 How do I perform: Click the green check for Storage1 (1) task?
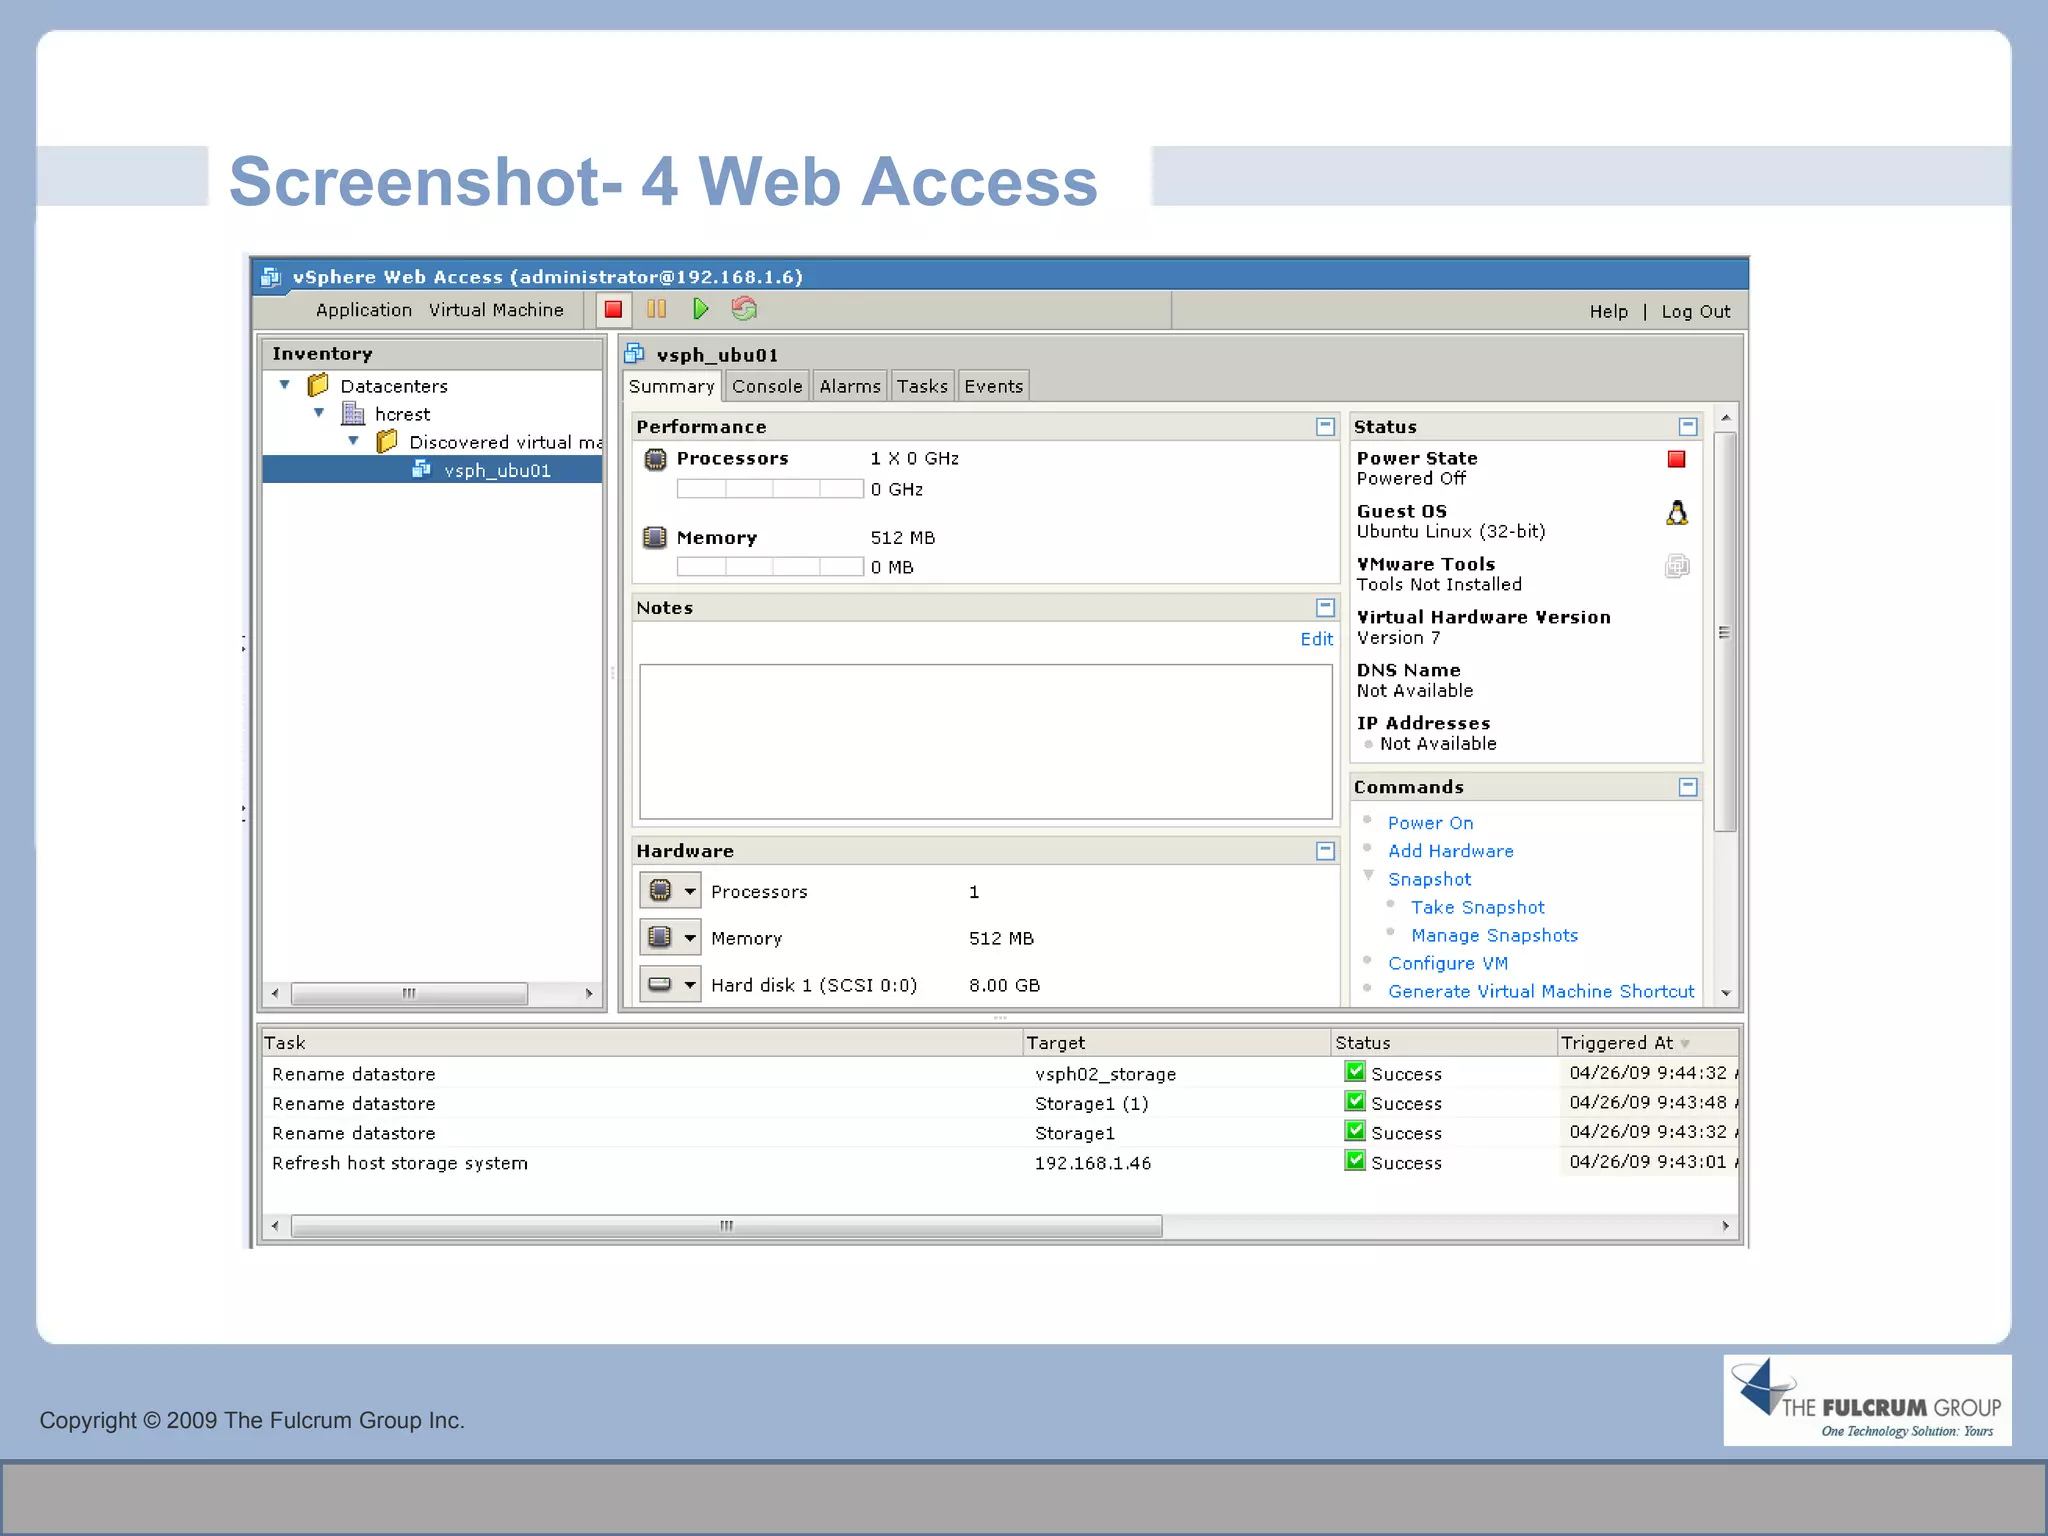(x=1355, y=1102)
